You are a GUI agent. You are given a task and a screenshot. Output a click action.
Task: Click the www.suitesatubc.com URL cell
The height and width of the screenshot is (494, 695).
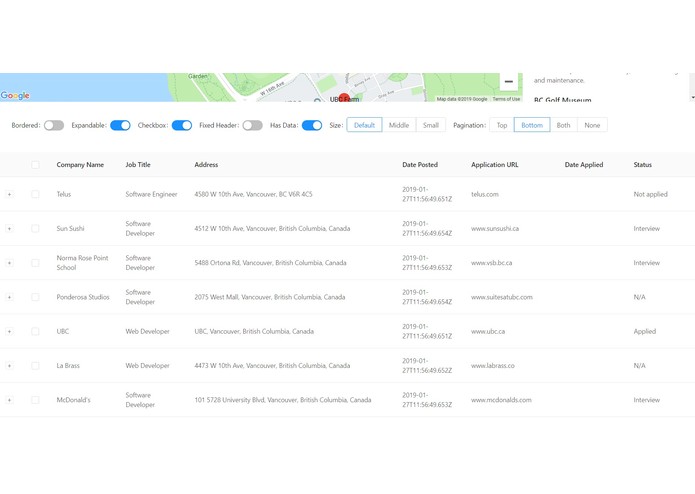point(502,297)
